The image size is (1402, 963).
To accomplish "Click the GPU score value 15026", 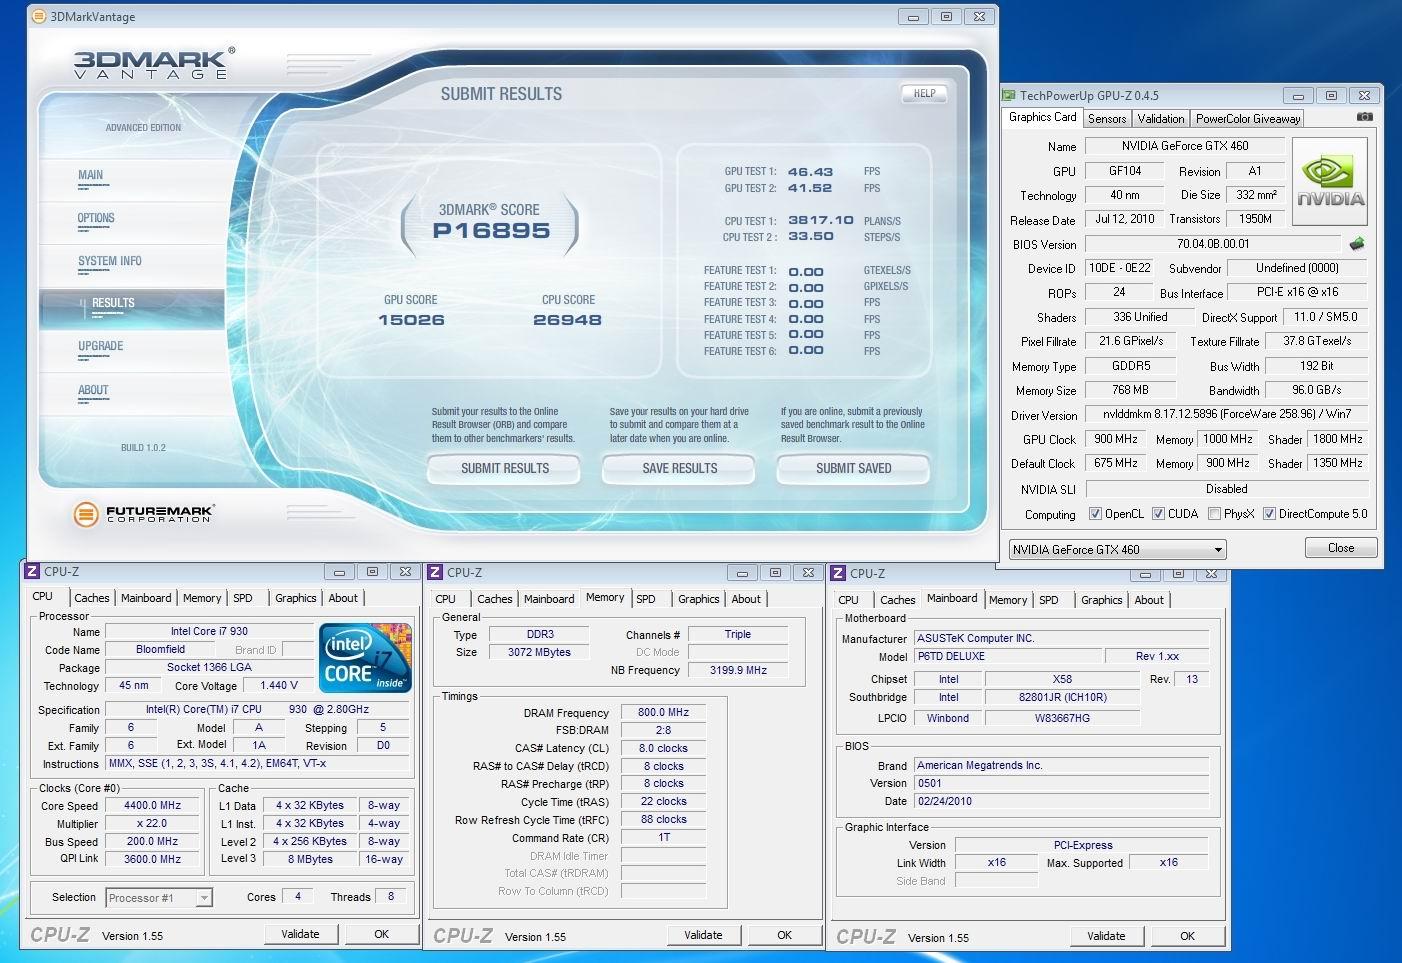I will [x=411, y=320].
